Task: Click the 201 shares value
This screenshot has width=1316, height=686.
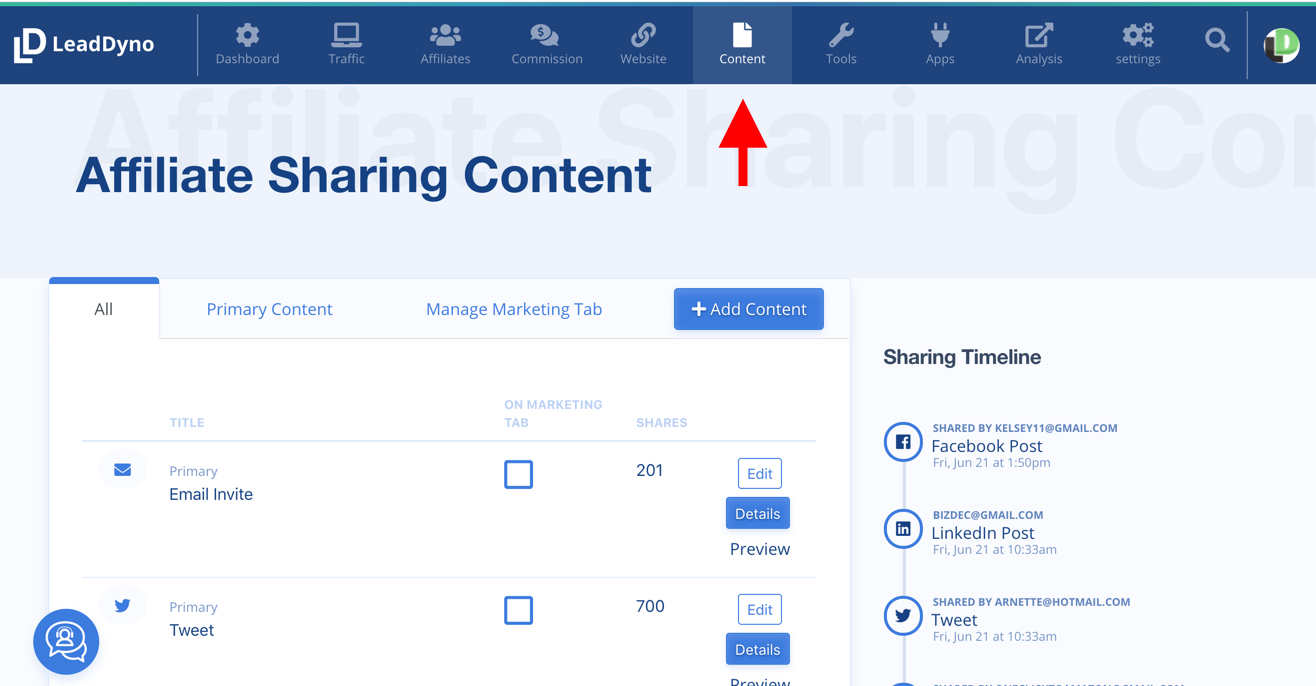Action: tap(650, 470)
